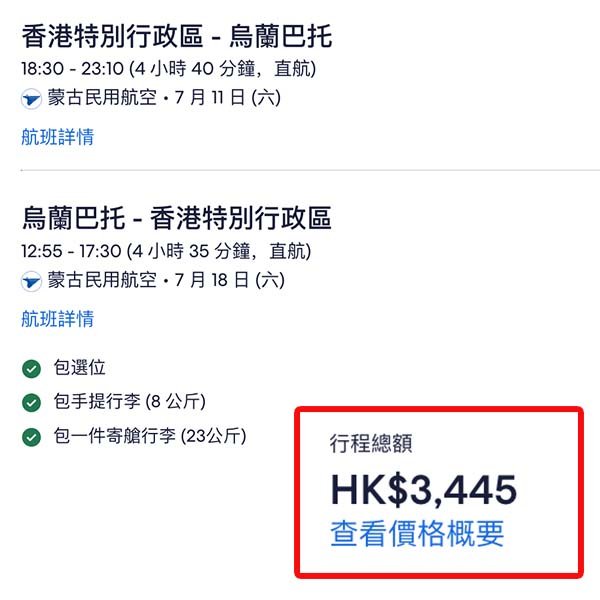Image resolution: width=600 pixels, height=600 pixels.
Task: Click the green check icon beside 包一件寄艙行李
Action: point(32,437)
